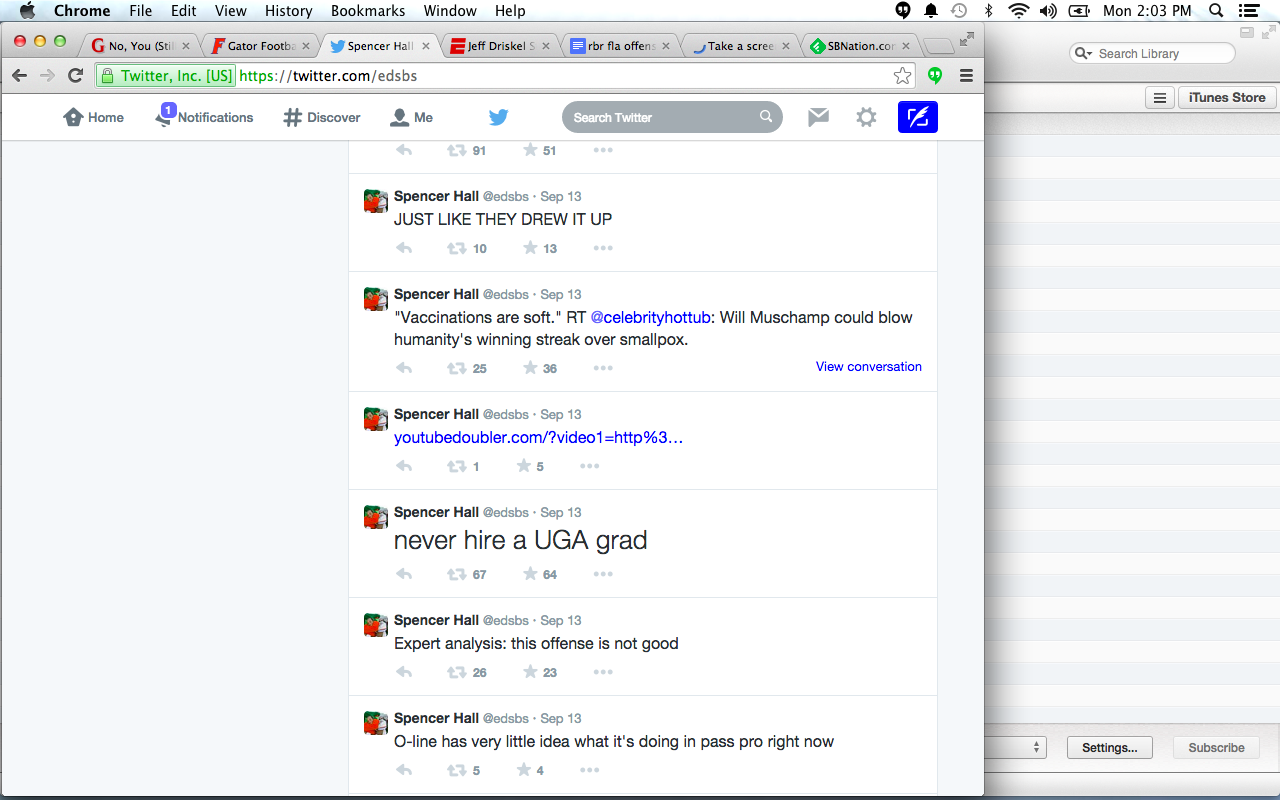The height and width of the screenshot is (800, 1280).
Task: Open the youtubedoubler.com link
Action: 538,438
